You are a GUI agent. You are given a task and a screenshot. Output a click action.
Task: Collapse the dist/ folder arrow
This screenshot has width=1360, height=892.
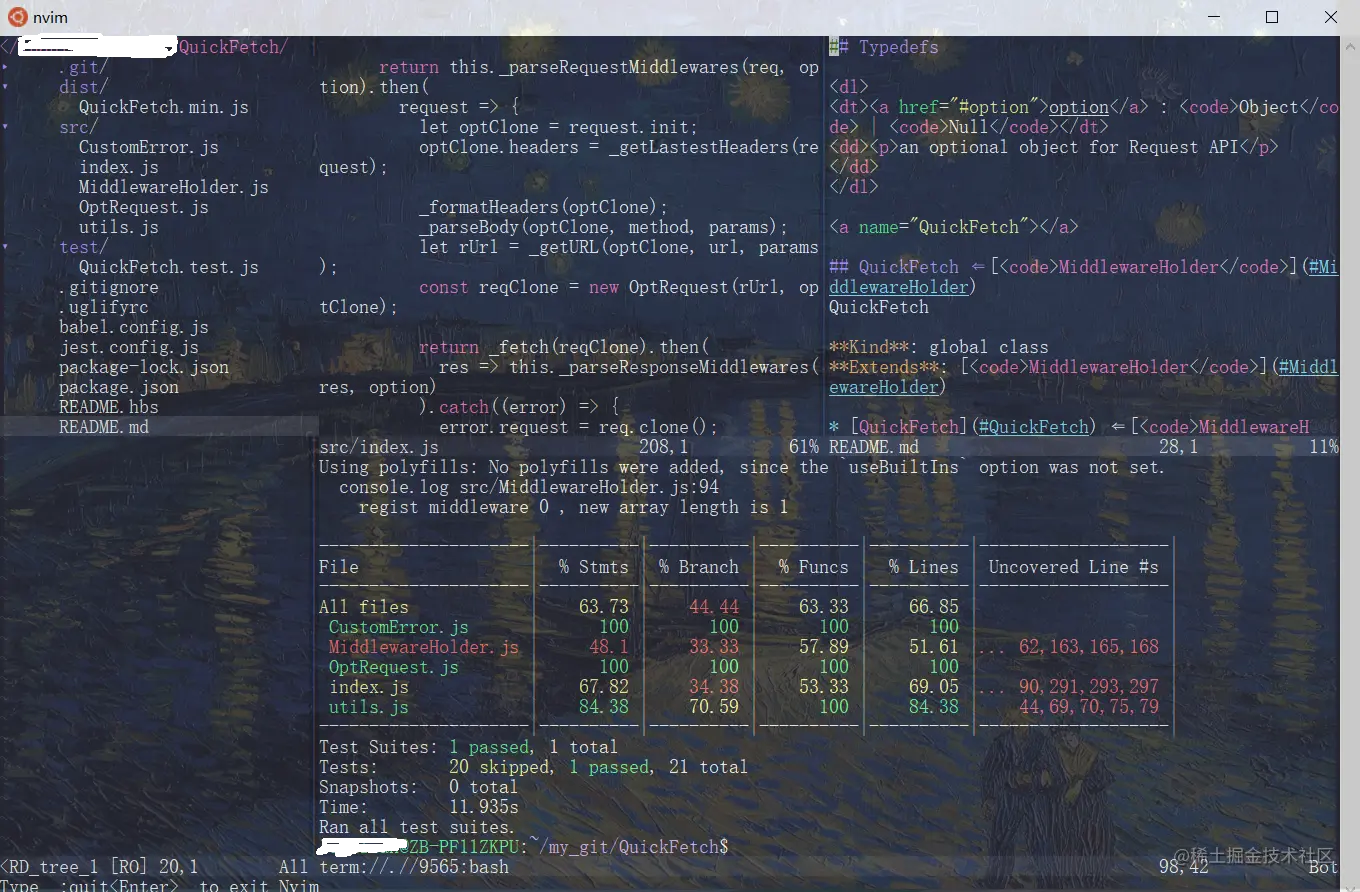pyautogui.click(x=4, y=87)
